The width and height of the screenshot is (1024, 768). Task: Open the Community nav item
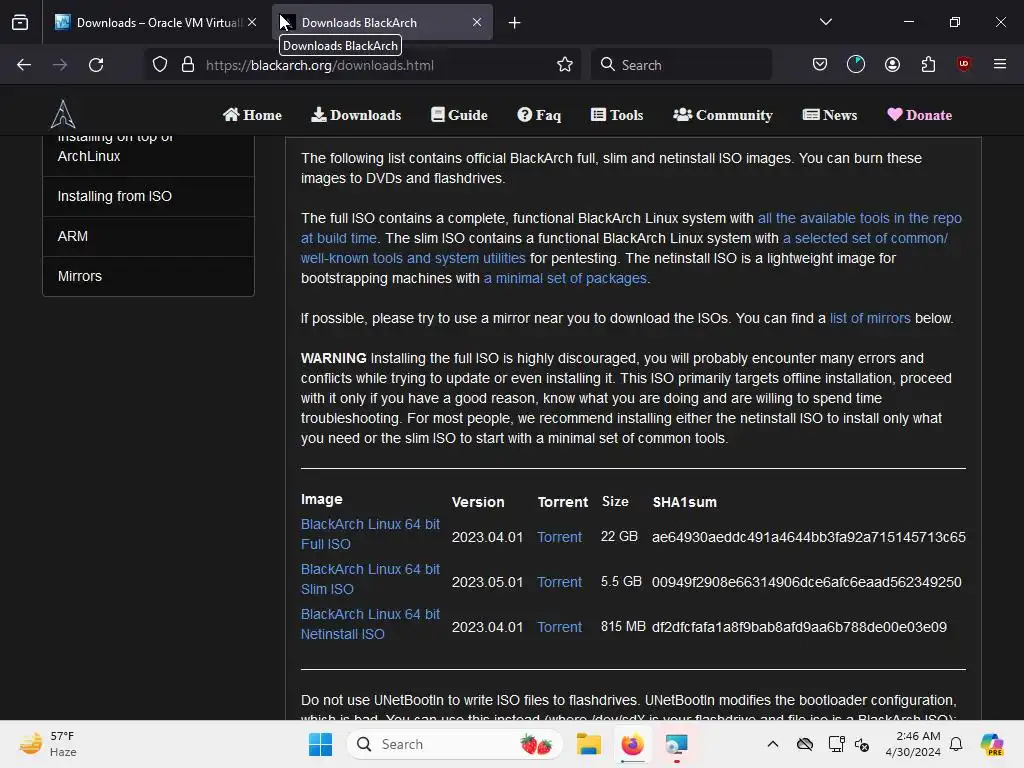coord(723,115)
